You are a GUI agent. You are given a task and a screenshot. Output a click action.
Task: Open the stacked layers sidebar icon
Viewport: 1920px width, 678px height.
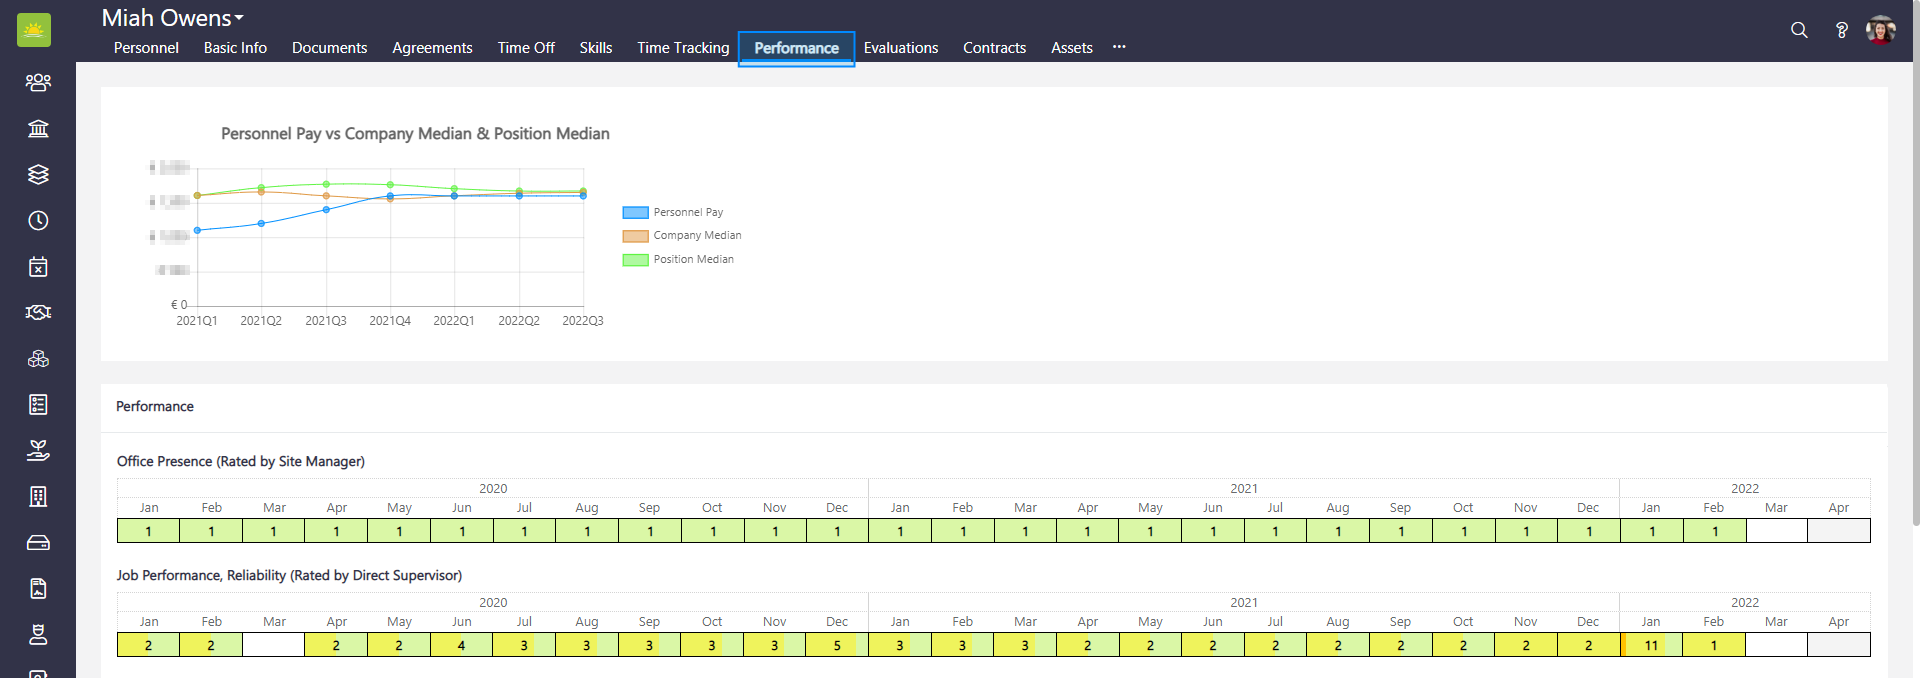coord(38,174)
